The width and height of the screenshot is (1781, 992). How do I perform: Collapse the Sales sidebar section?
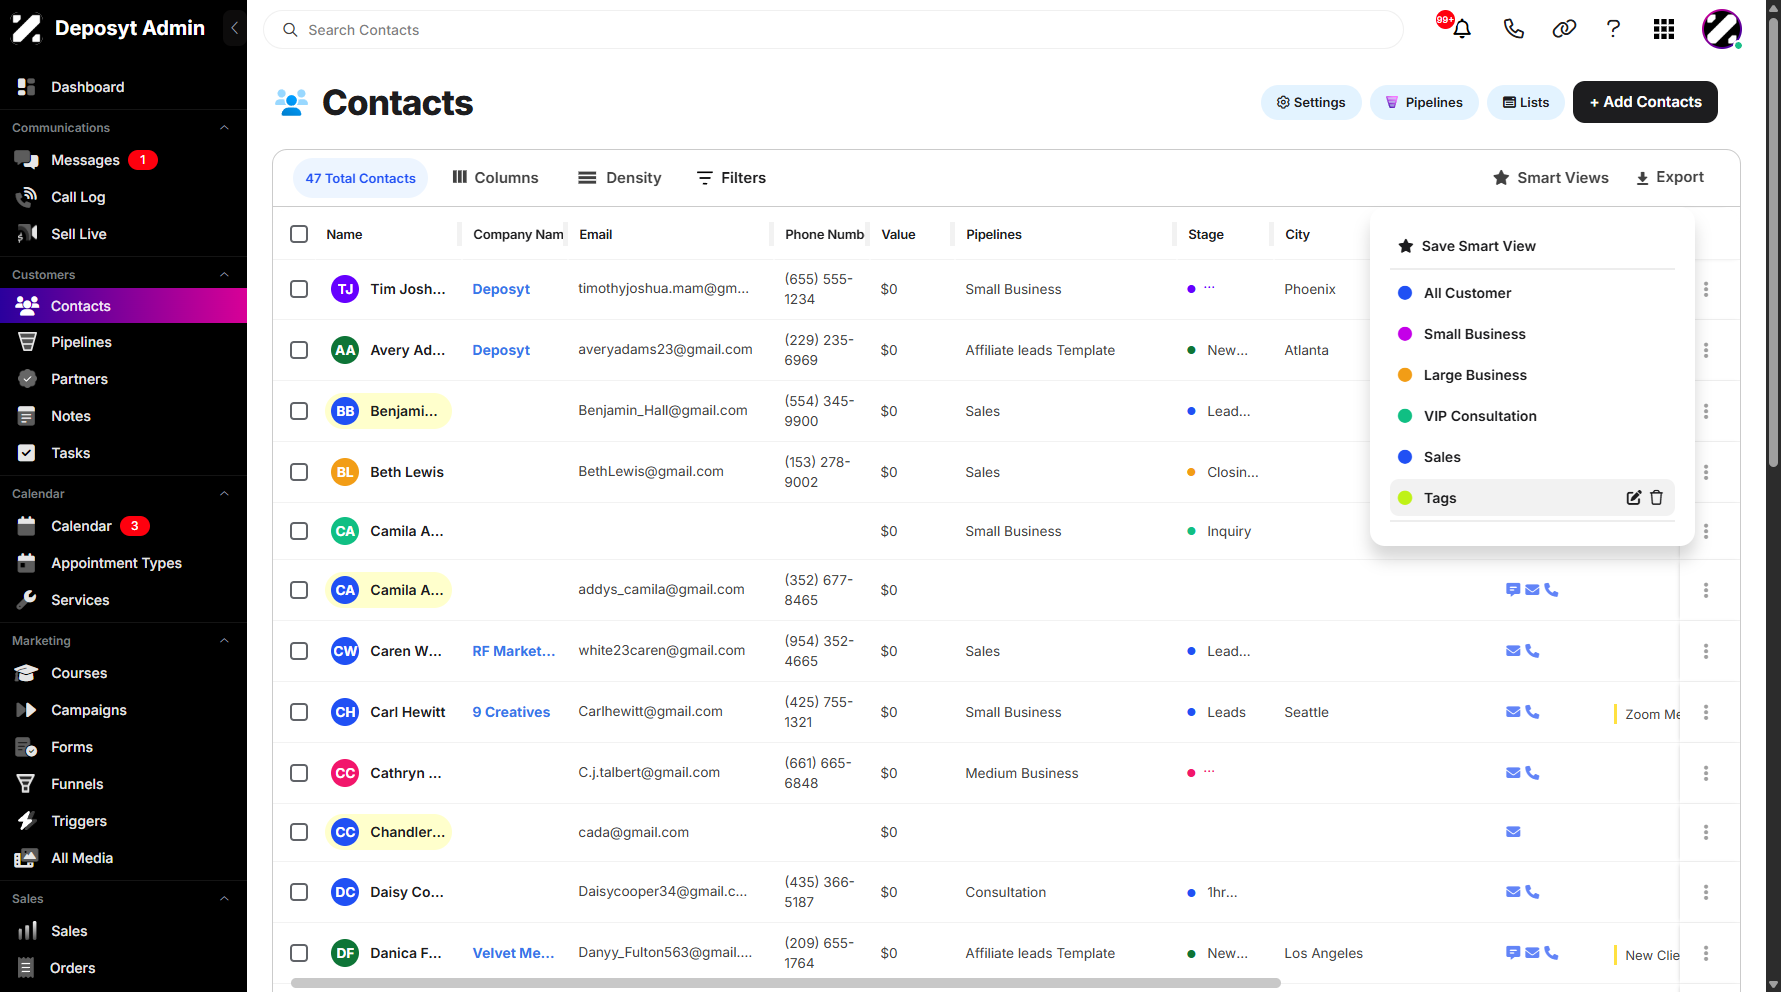click(x=224, y=899)
